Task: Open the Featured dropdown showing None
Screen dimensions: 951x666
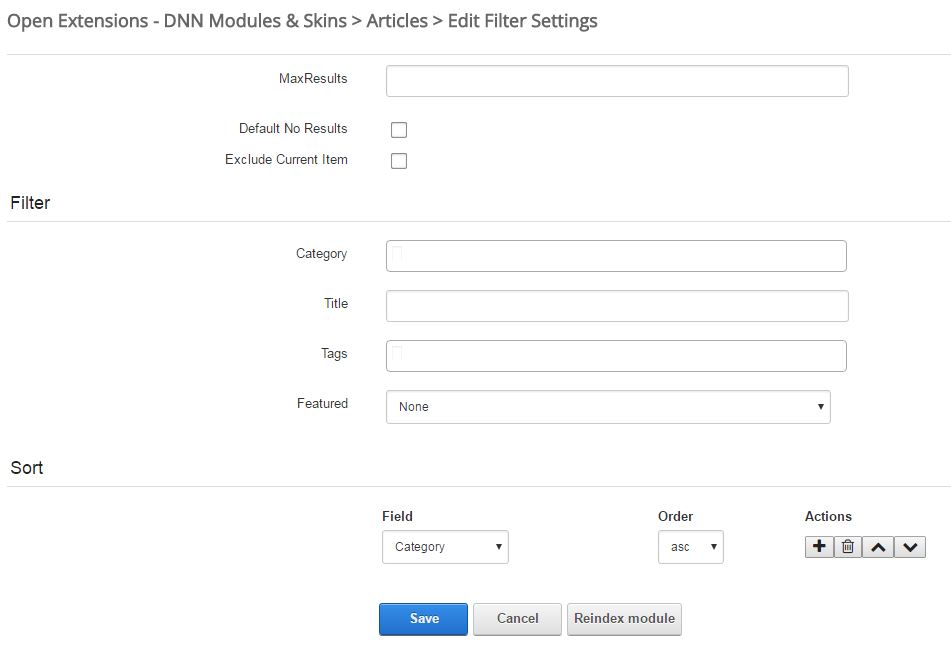Action: [x=608, y=406]
